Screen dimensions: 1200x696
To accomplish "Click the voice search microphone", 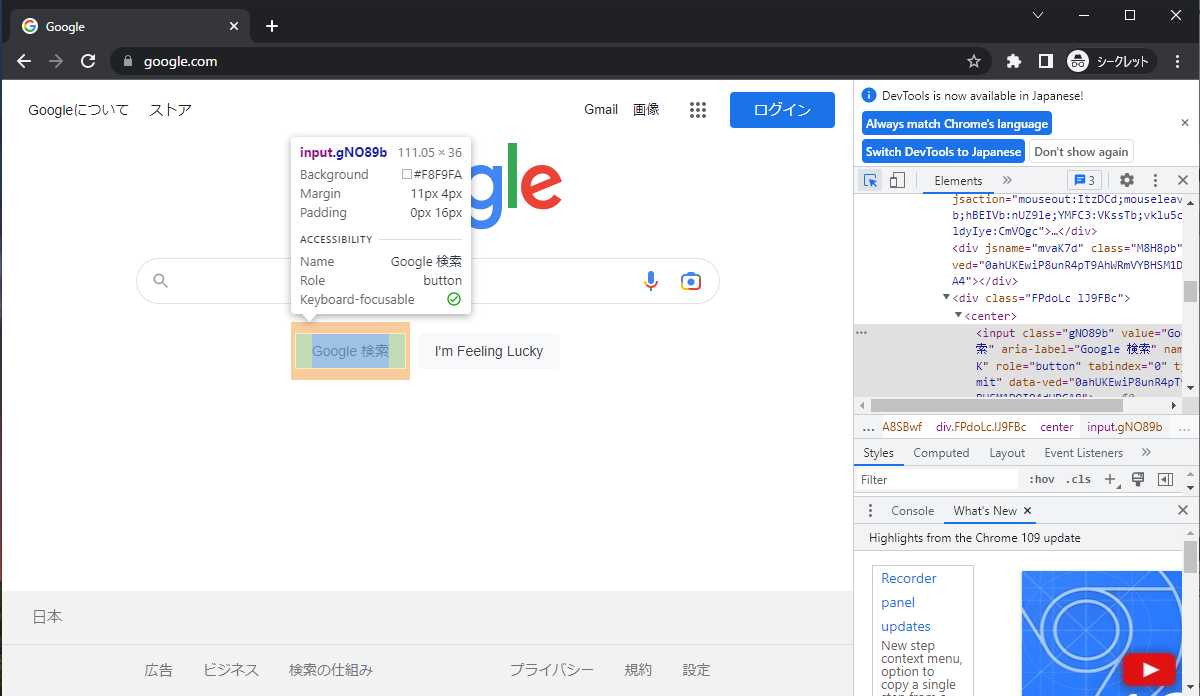I will pyautogui.click(x=651, y=281).
